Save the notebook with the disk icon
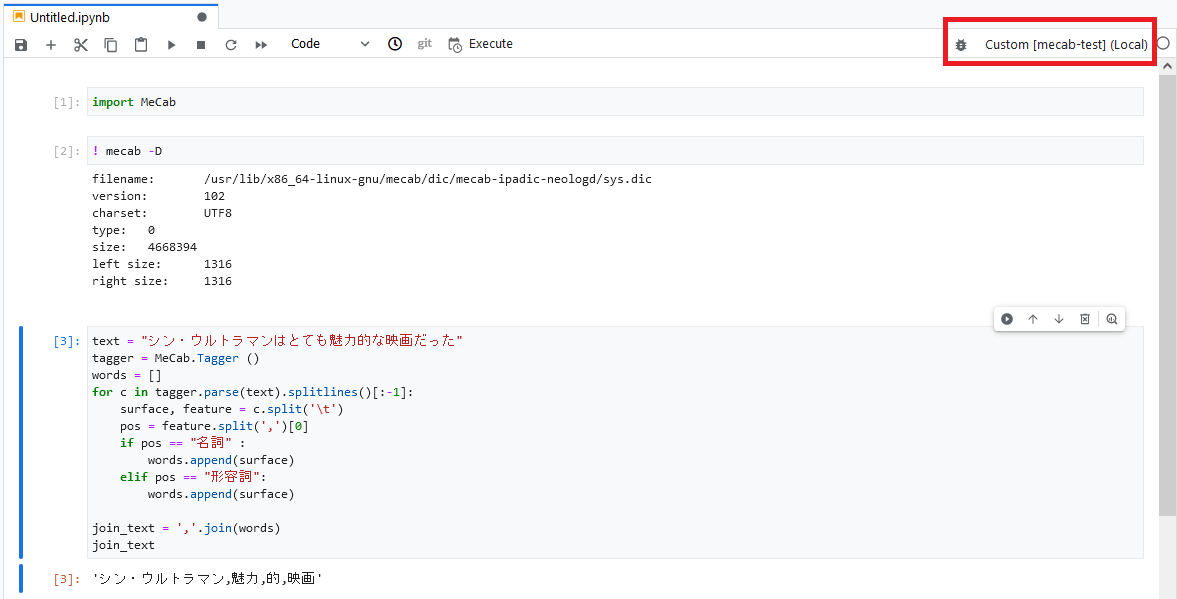Screen dimensions: 1177x599 [21, 45]
